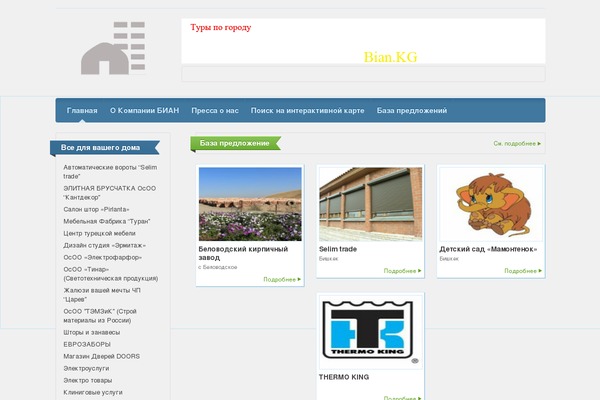
Task: Open Магазин Дверей DOORS link
Action: tap(101, 356)
